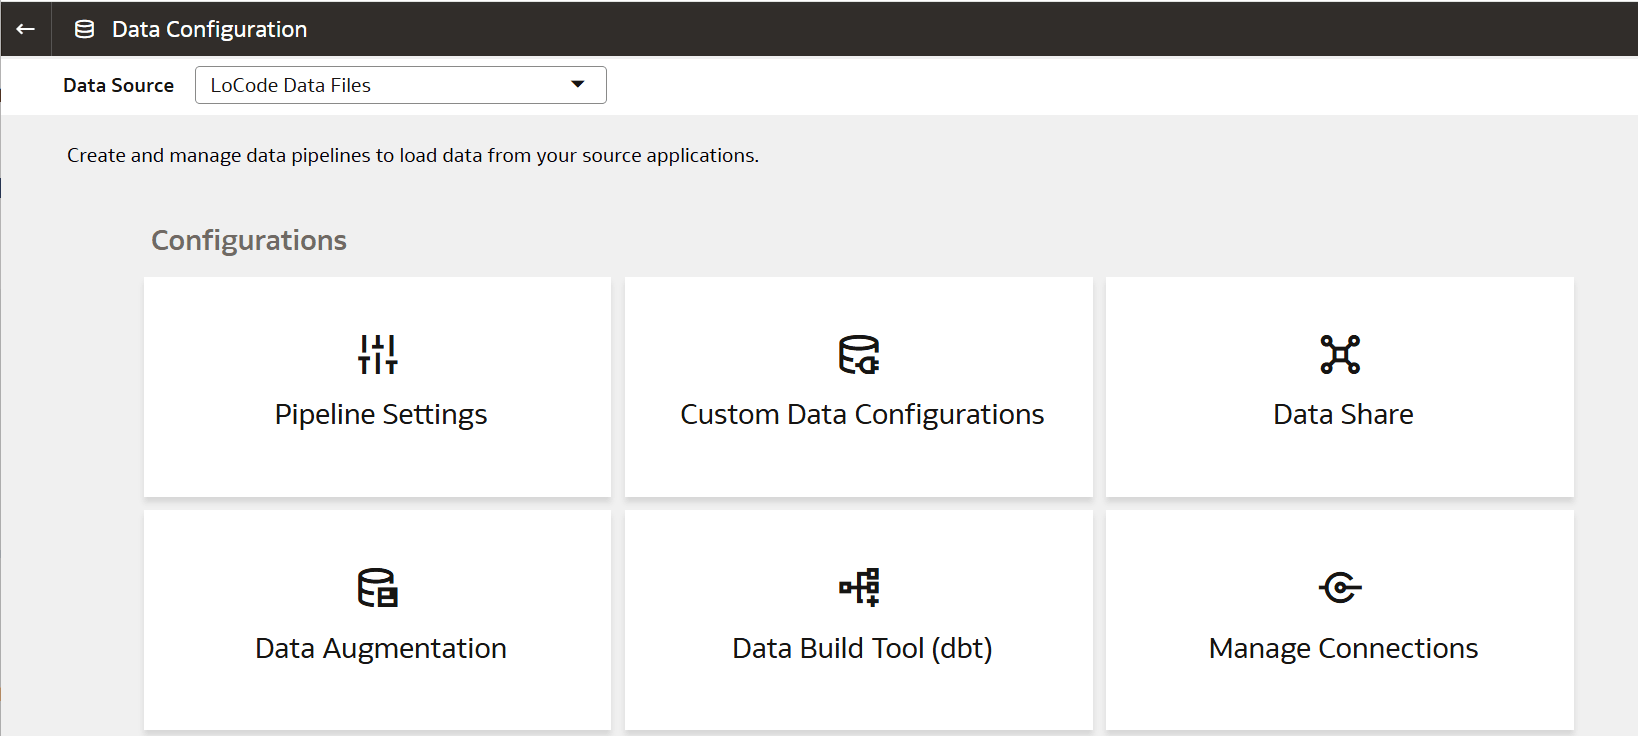Click the Custom Data Configurations database icon
The image size is (1638, 736).
pos(859,354)
